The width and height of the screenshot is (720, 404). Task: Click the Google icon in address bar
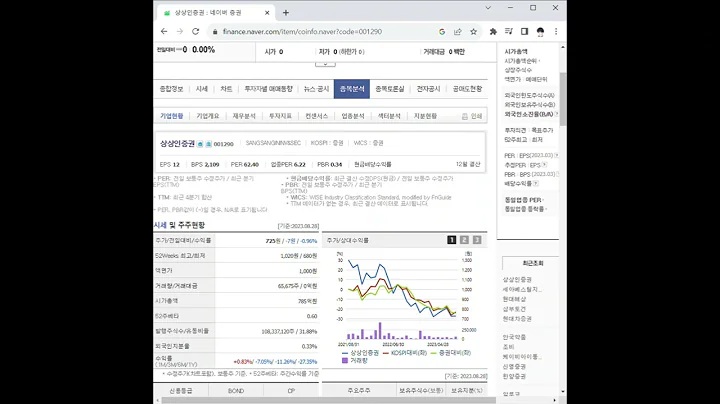[442, 31]
